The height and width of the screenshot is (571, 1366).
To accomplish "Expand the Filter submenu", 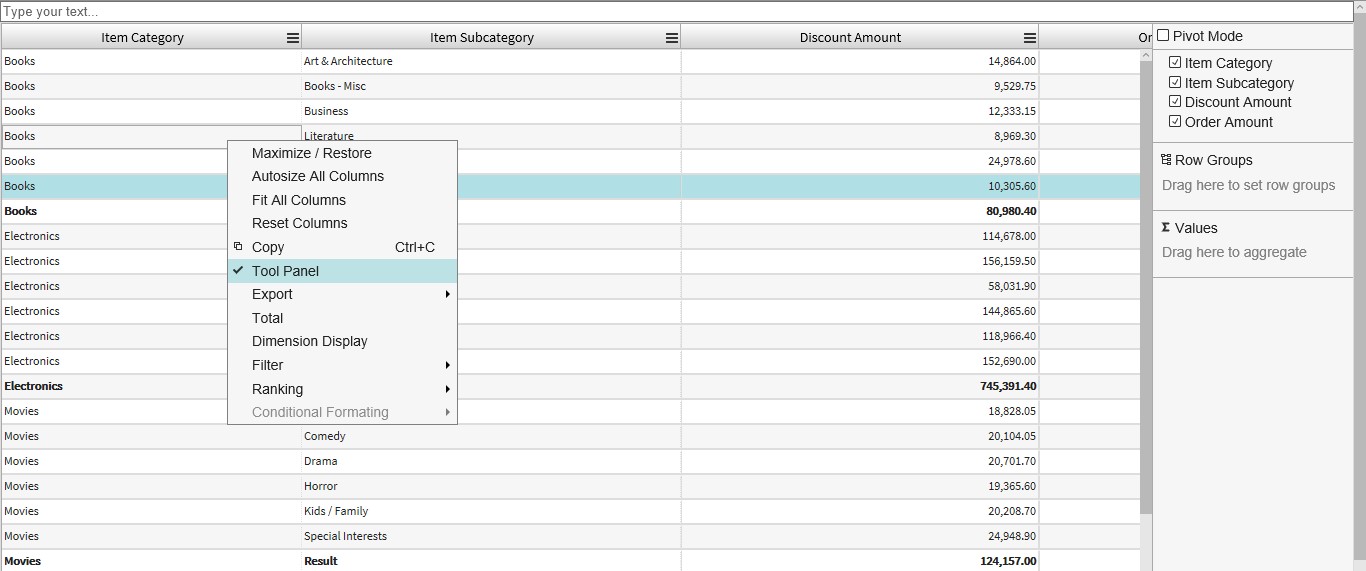I will click(x=342, y=365).
